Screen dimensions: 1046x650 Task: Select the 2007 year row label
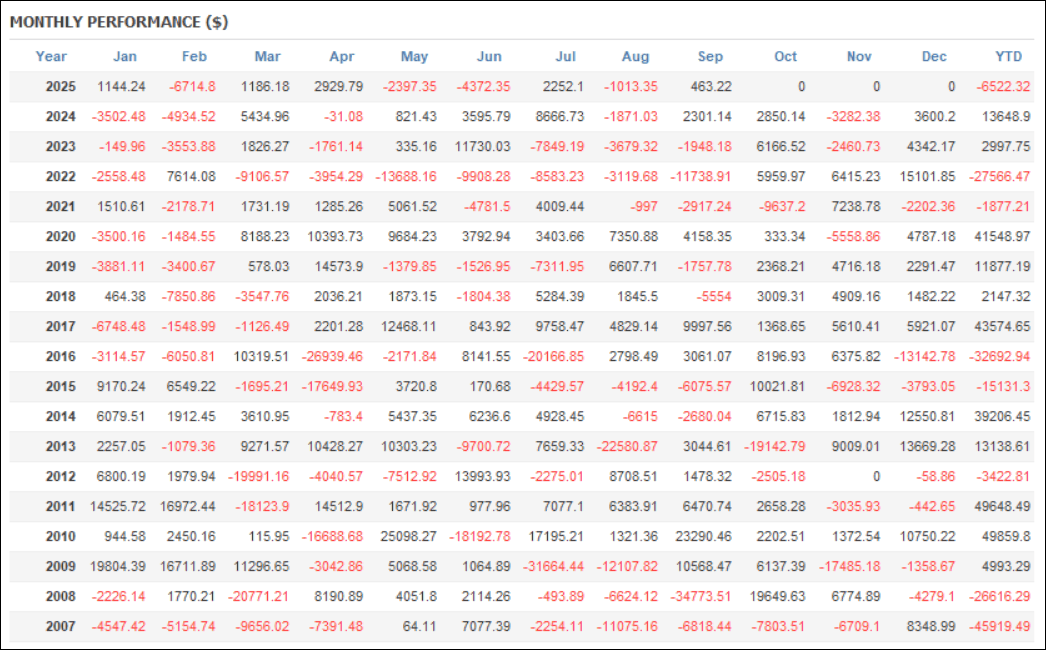(x=61, y=627)
